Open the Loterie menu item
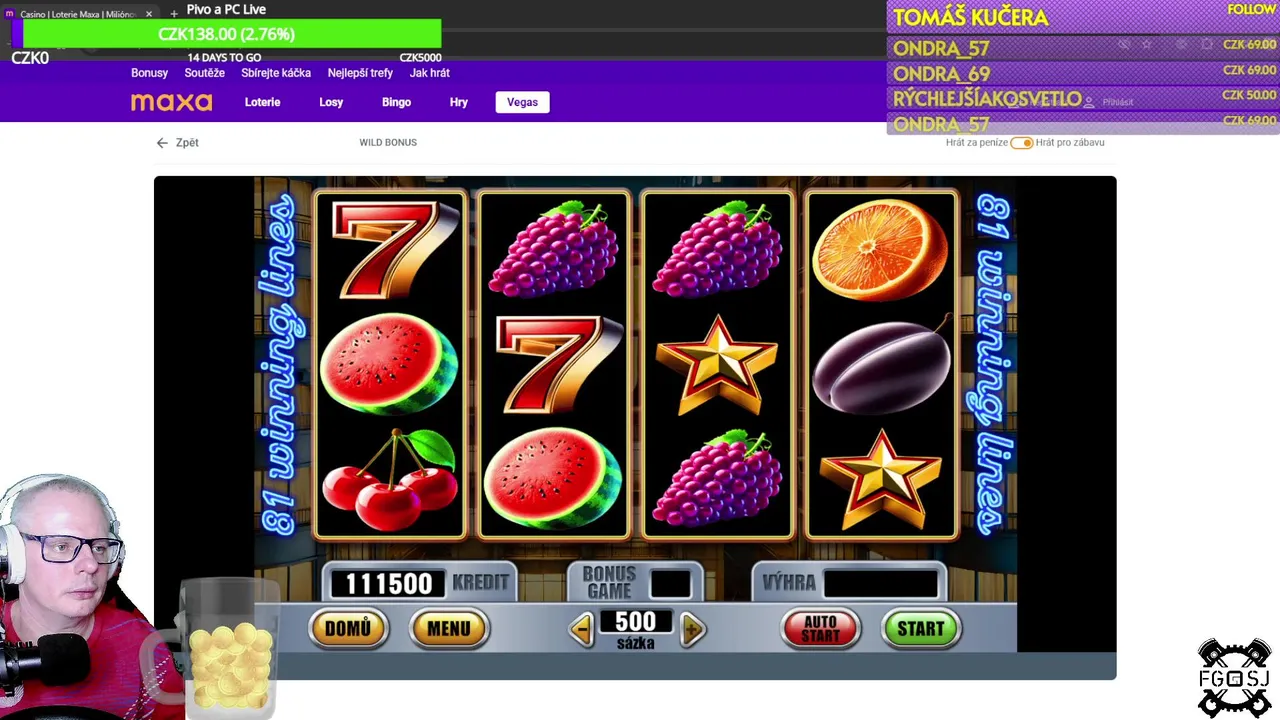The height and width of the screenshot is (720, 1280). tap(262, 102)
